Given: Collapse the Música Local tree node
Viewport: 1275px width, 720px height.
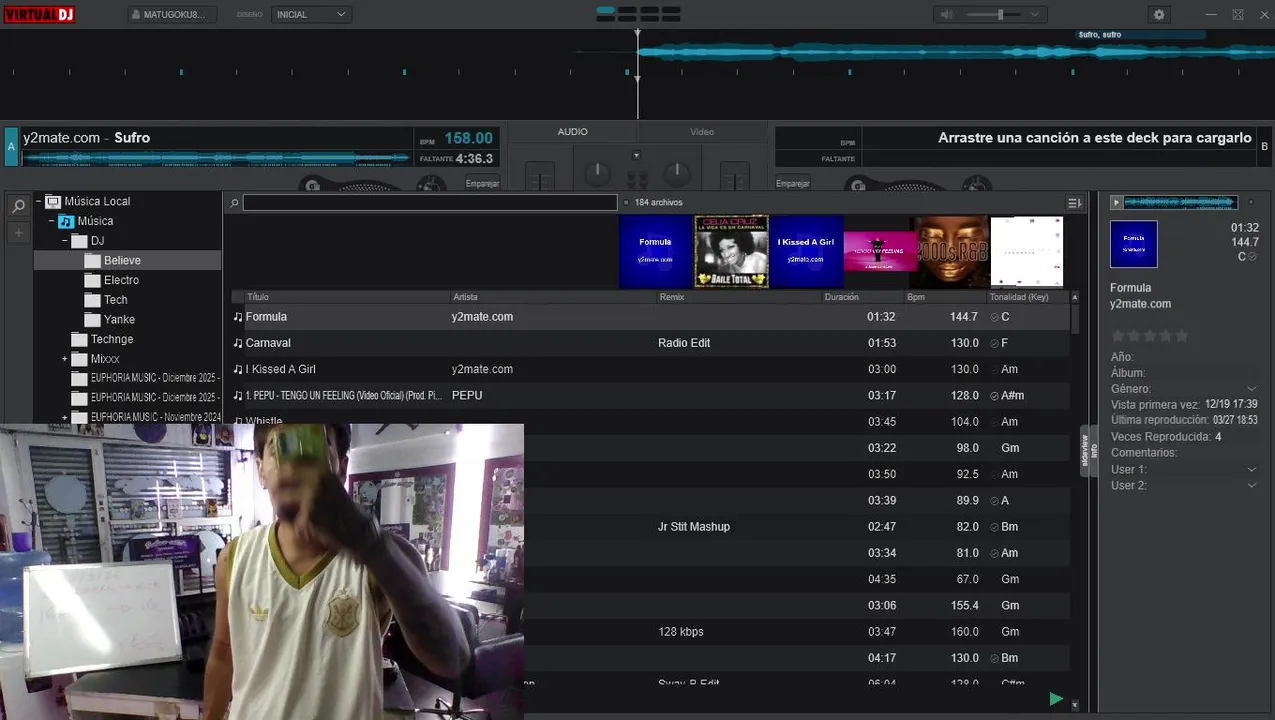Looking at the screenshot, I should 38,201.
